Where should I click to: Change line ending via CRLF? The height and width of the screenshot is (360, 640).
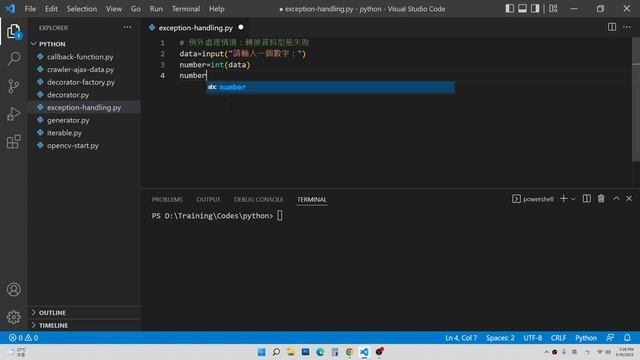[x=558, y=338]
